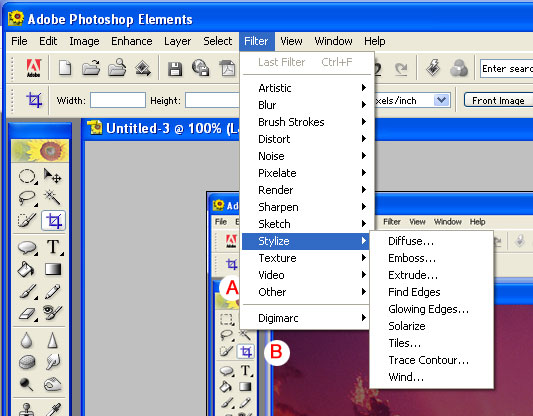Open the Image menu
This screenshot has width=533, height=416.
(x=84, y=41)
